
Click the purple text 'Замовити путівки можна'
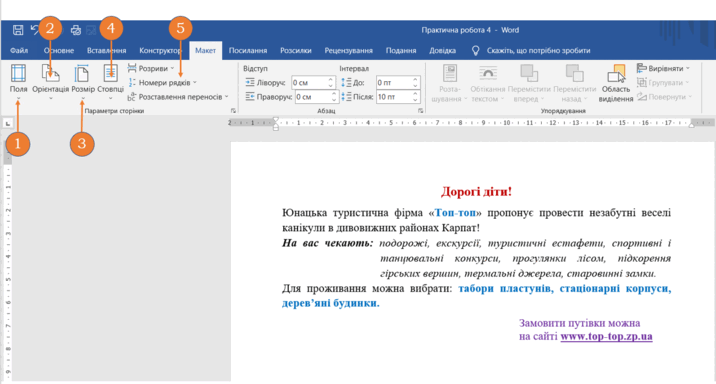pyautogui.click(x=579, y=323)
